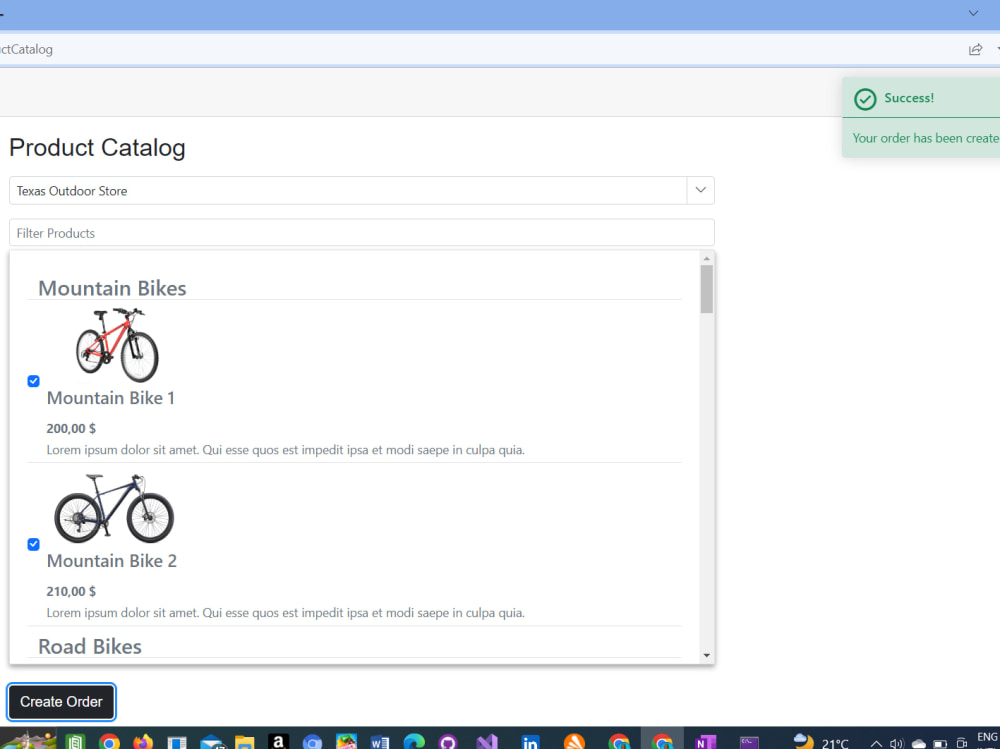Open the terminal icon in the taskbar
1000x749 pixels.
749,742
